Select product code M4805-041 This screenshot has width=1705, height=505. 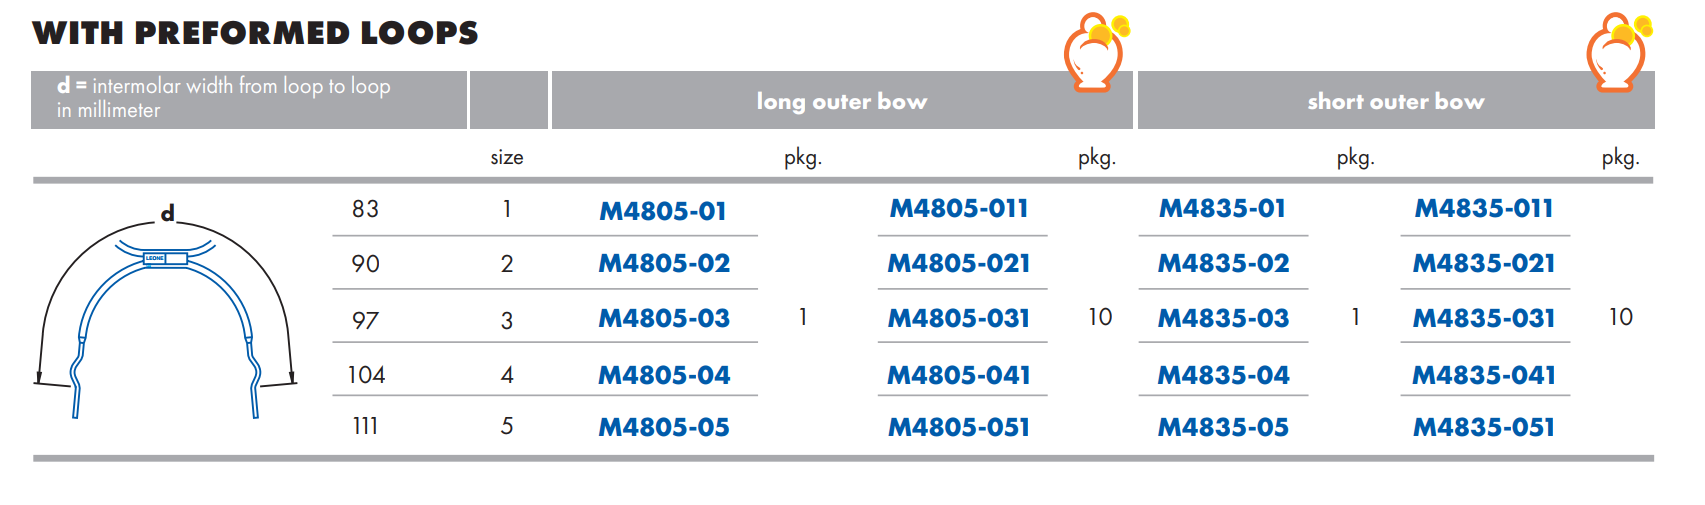pyautogui.click(x=959, y=376)
